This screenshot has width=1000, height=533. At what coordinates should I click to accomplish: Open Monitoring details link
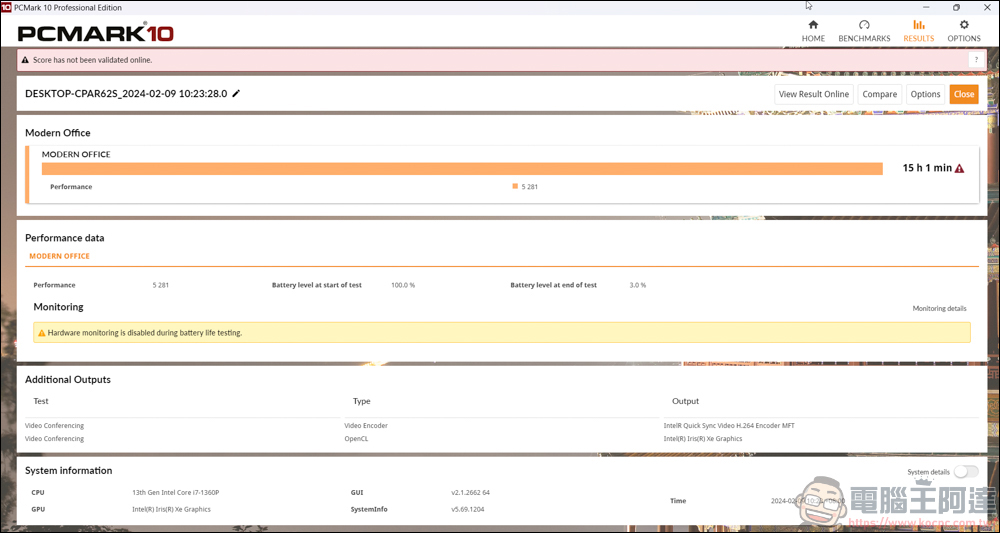click(939, 309)
